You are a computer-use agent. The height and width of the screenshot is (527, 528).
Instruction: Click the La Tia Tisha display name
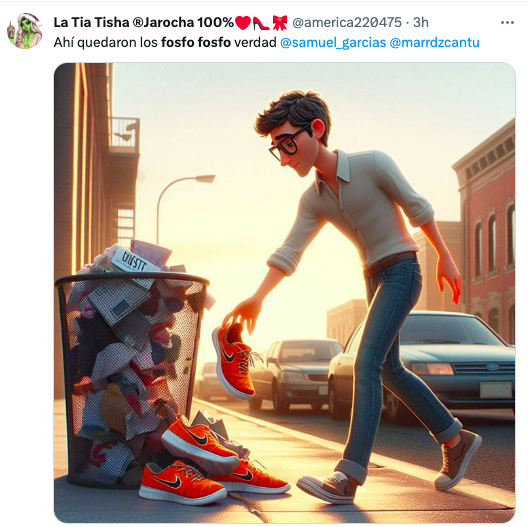point(143,23)
